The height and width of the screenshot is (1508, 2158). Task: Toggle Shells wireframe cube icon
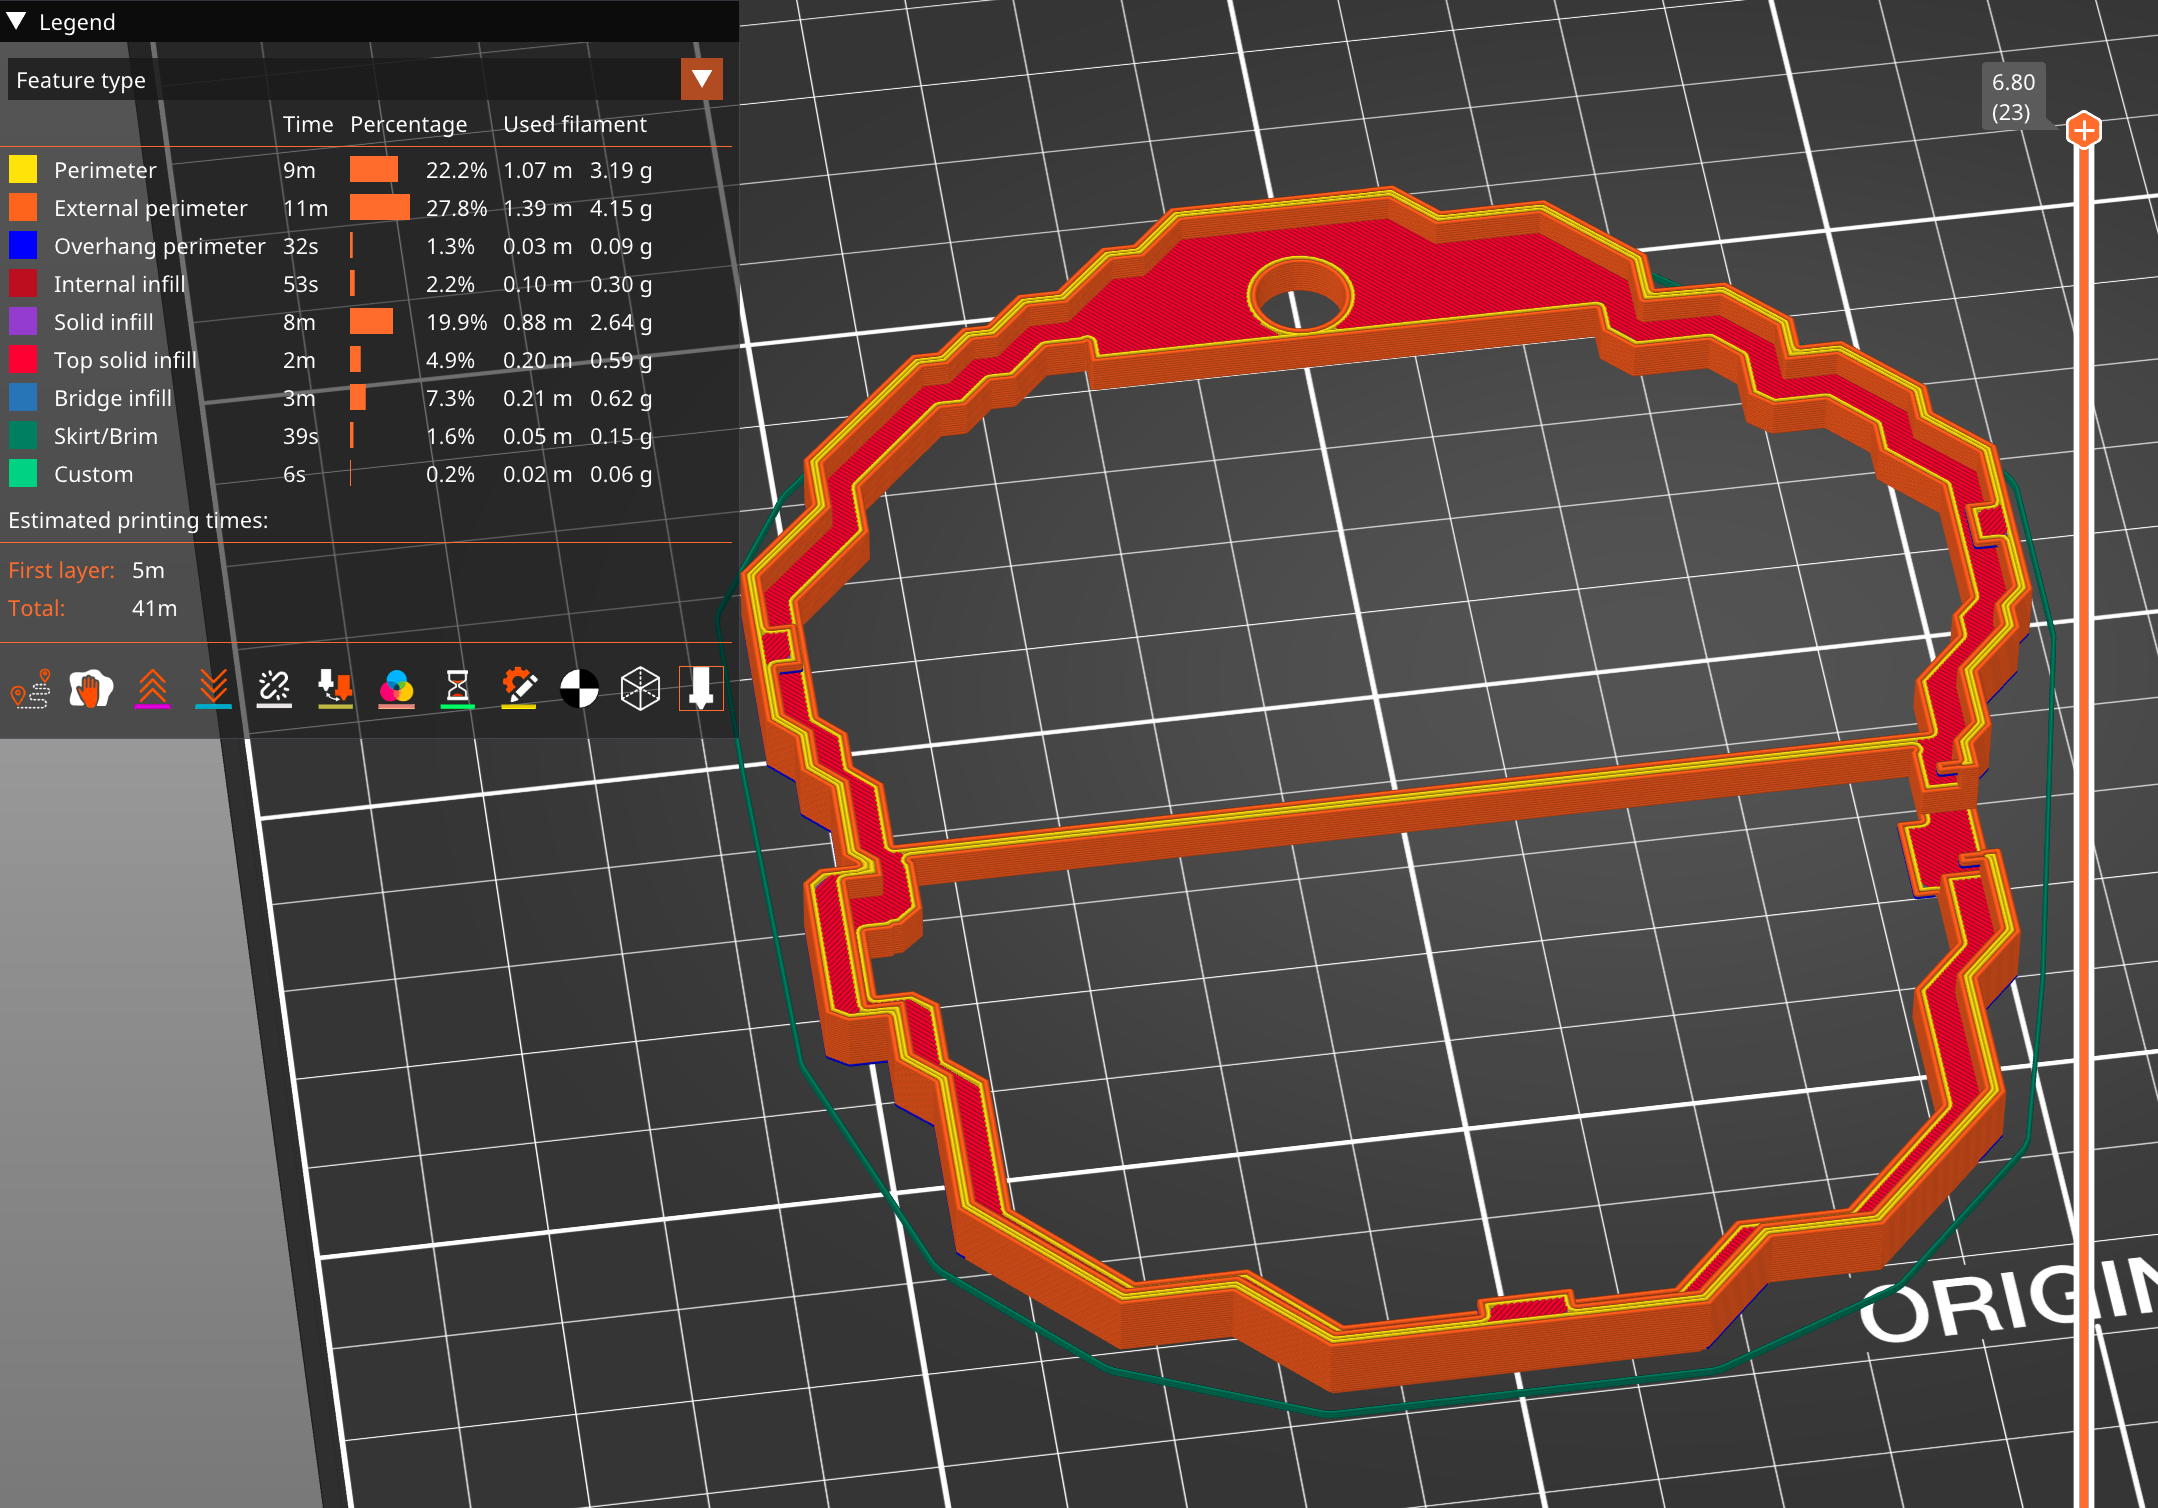point(640,689)
